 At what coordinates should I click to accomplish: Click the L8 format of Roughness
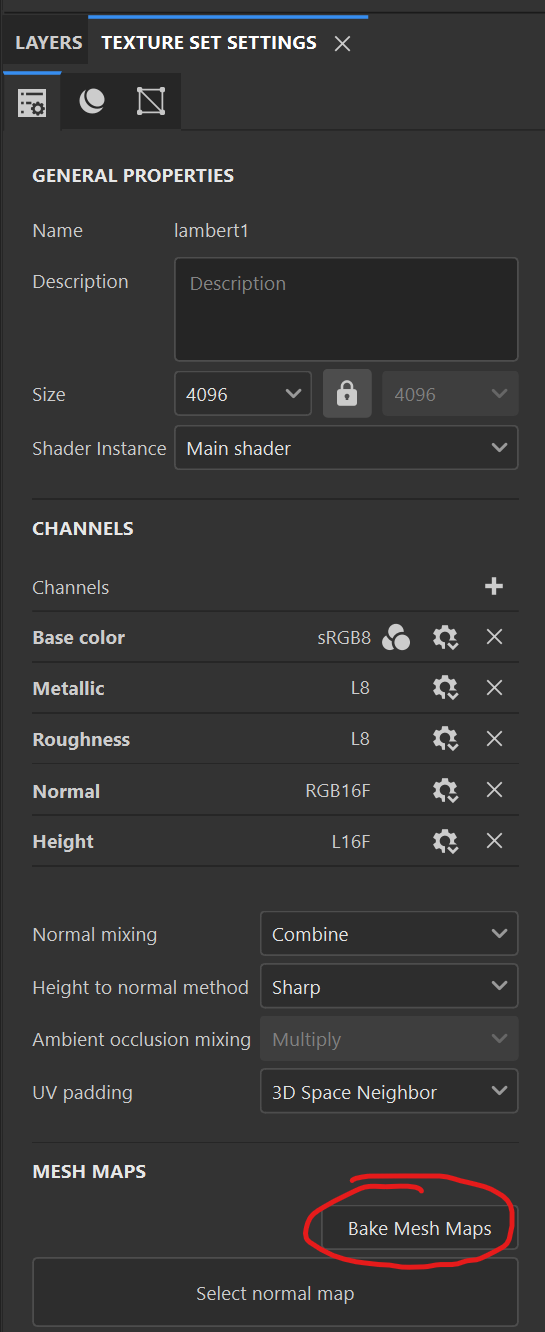(360, 739)
